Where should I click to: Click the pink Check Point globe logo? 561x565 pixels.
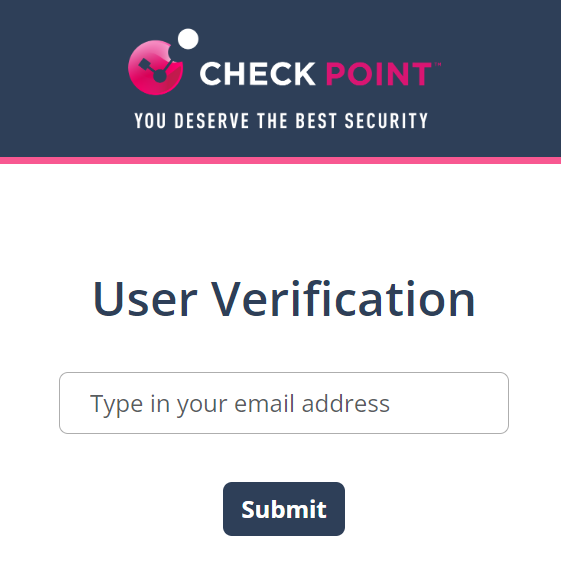(x=155, y=67)
